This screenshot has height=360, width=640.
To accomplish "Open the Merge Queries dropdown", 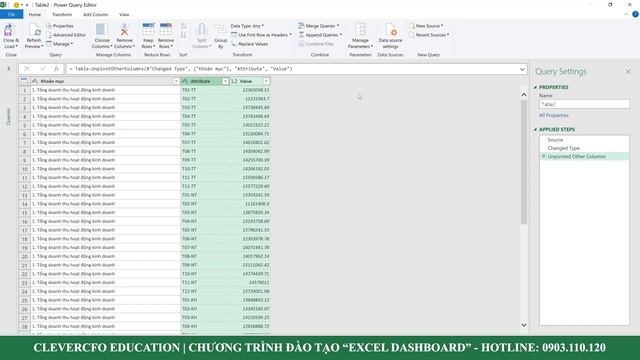I will point(318,26).
